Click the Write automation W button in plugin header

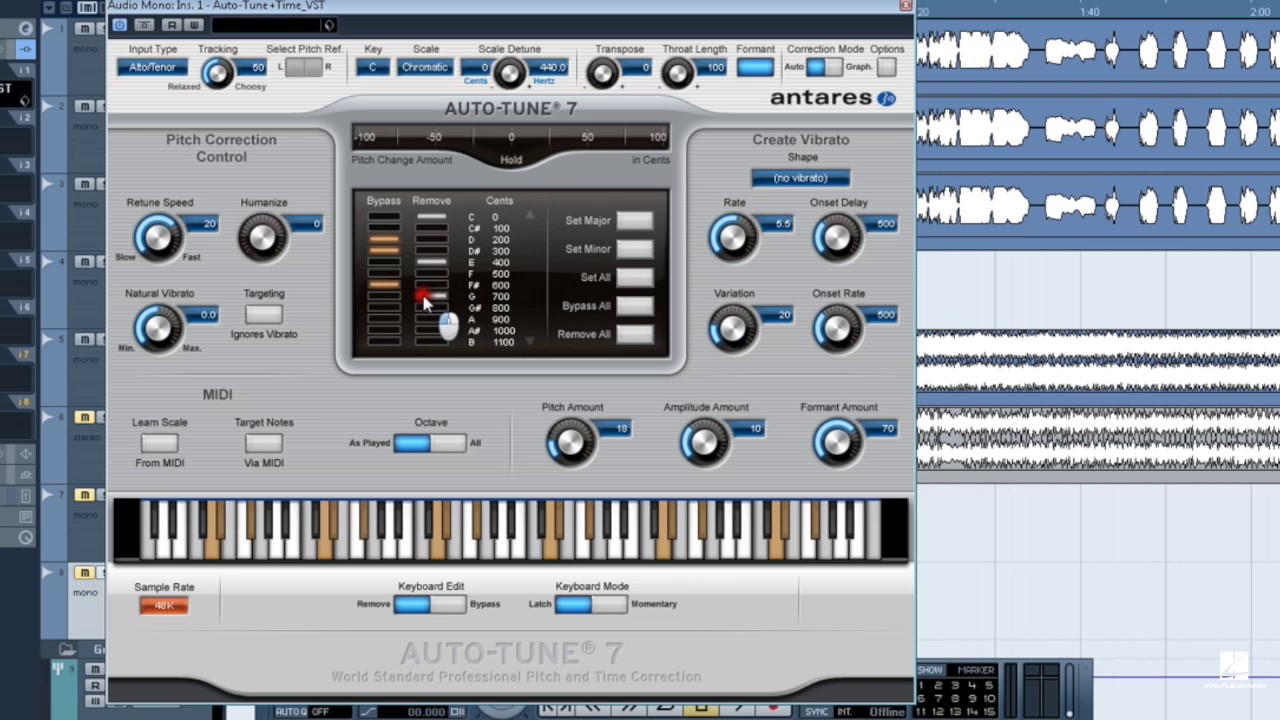193,25
